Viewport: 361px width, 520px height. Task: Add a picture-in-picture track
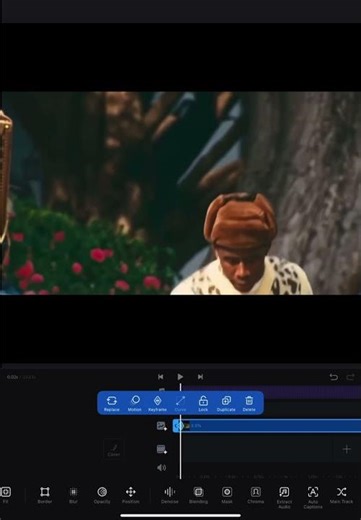[162, 426]
